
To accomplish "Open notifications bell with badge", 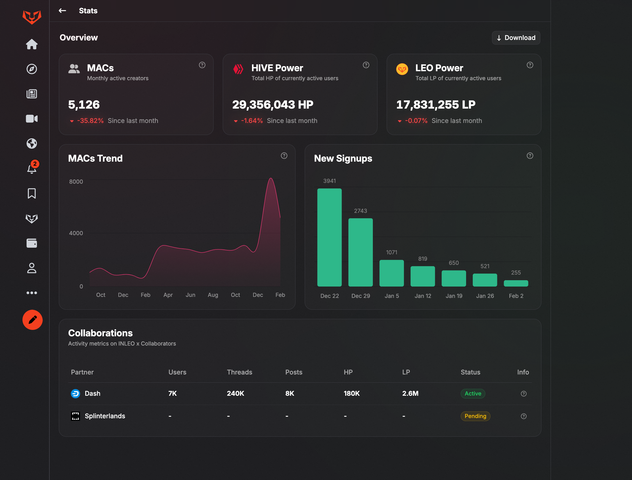I will 32,169.
